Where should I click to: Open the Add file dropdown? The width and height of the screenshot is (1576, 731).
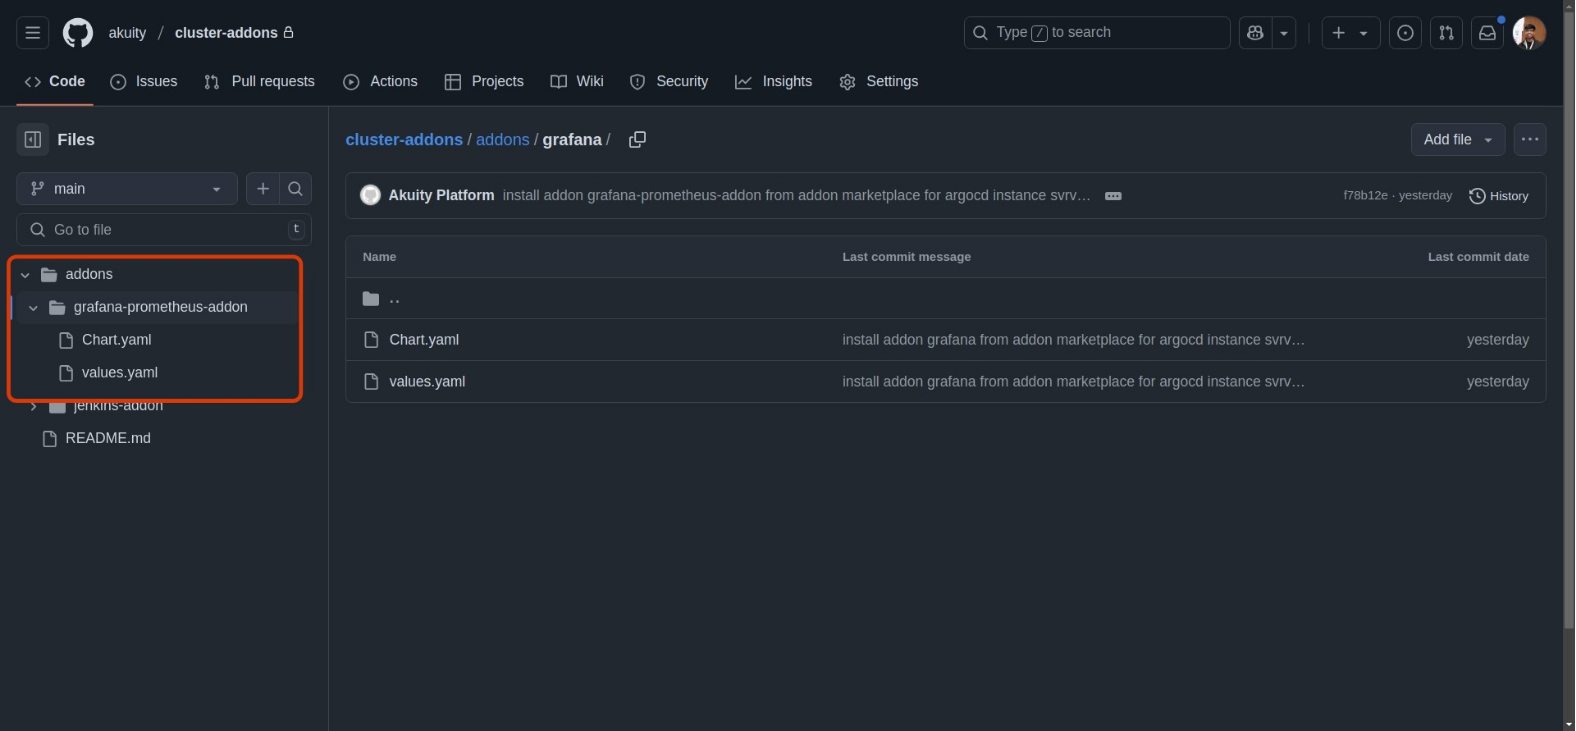1457,139
